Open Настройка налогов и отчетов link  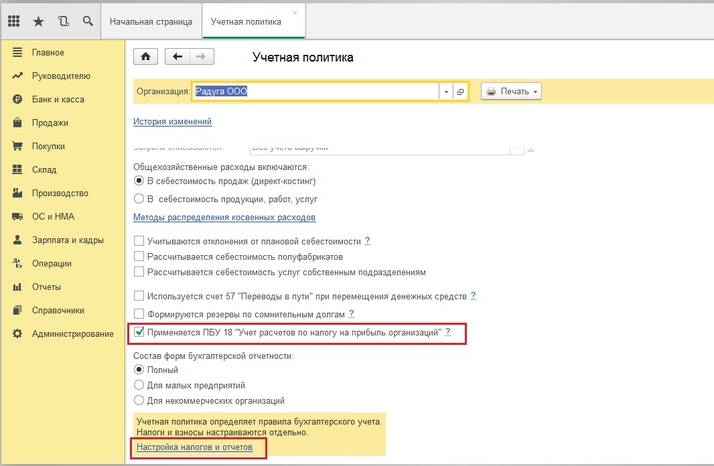click(194, 447)
